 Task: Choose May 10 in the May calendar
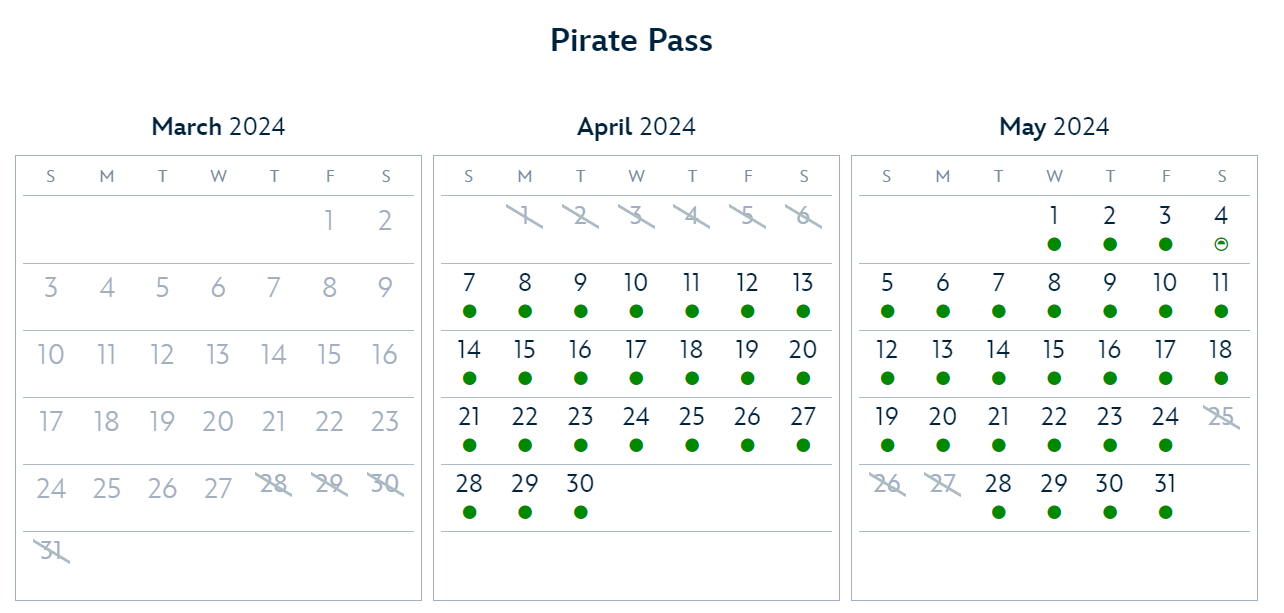(1165, 283)
